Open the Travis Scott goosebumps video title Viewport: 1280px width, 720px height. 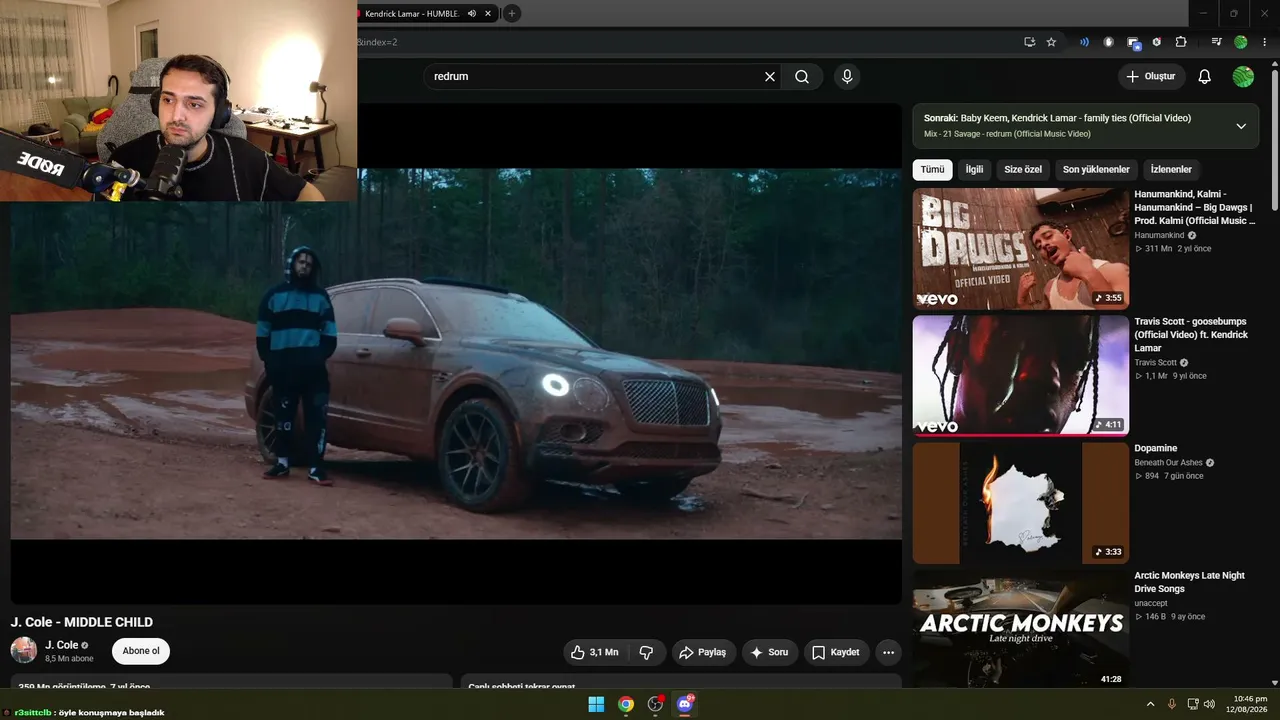point(1191,335)
